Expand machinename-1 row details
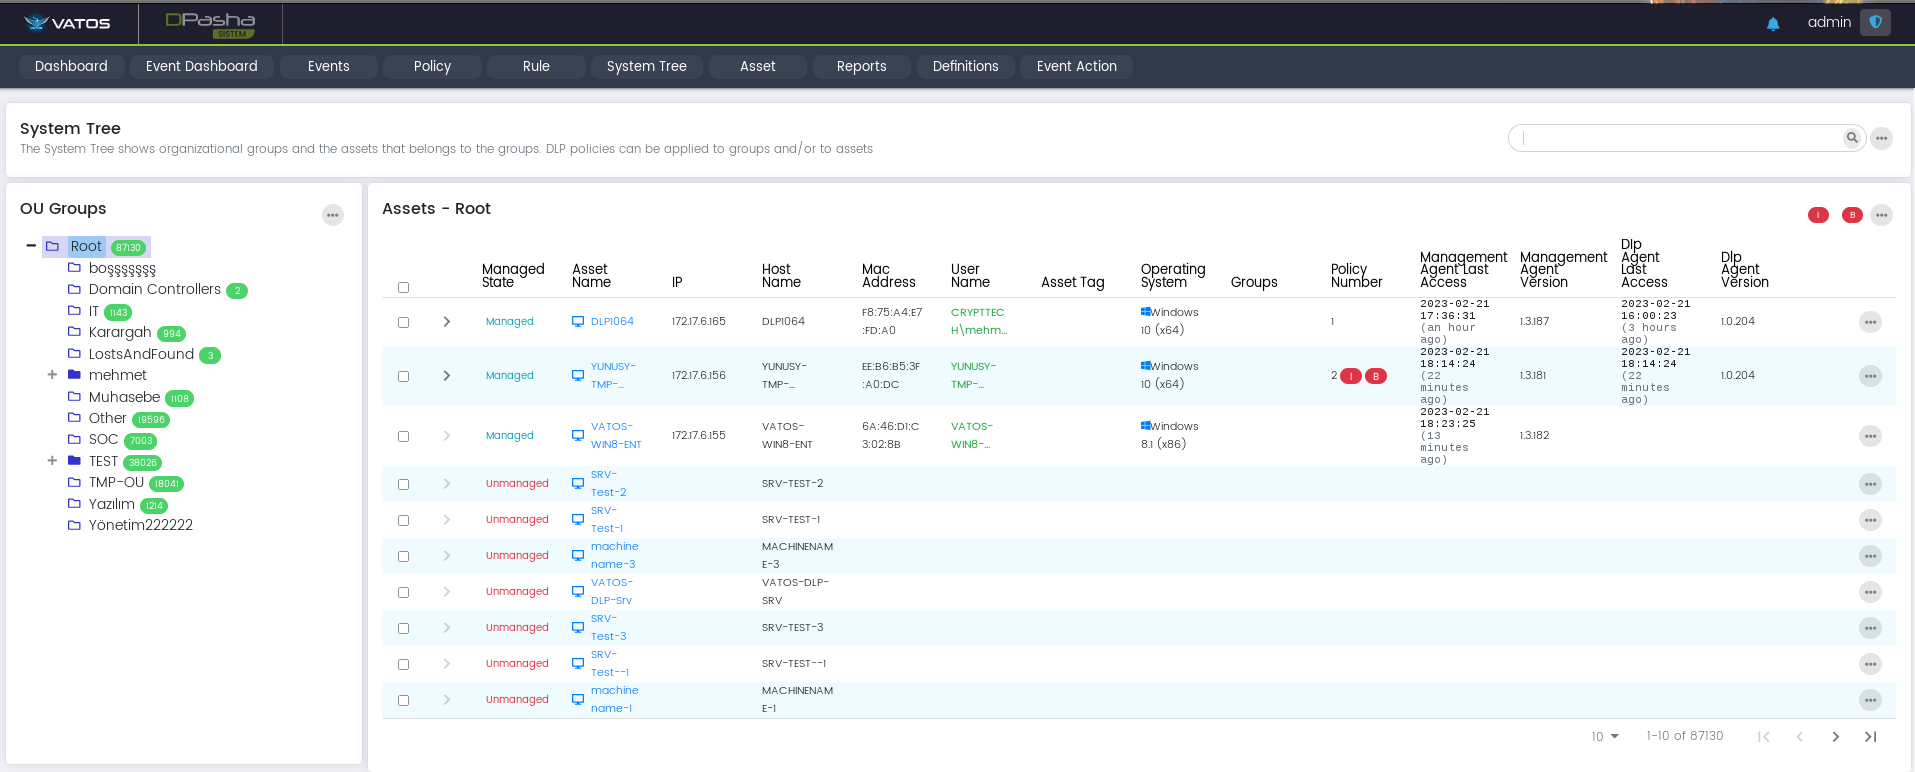This screenshot has height=772, width=1915. click(447, 700)
